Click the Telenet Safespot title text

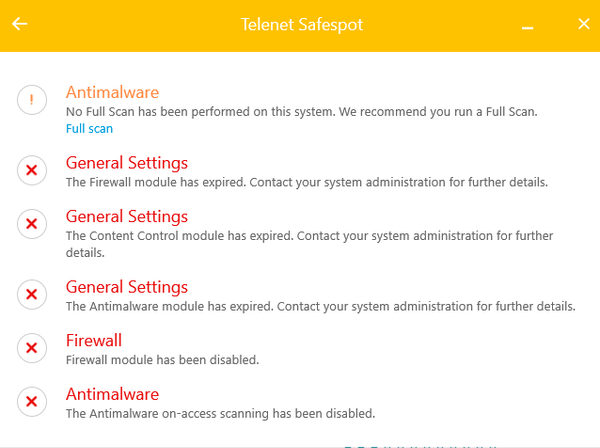299,23
